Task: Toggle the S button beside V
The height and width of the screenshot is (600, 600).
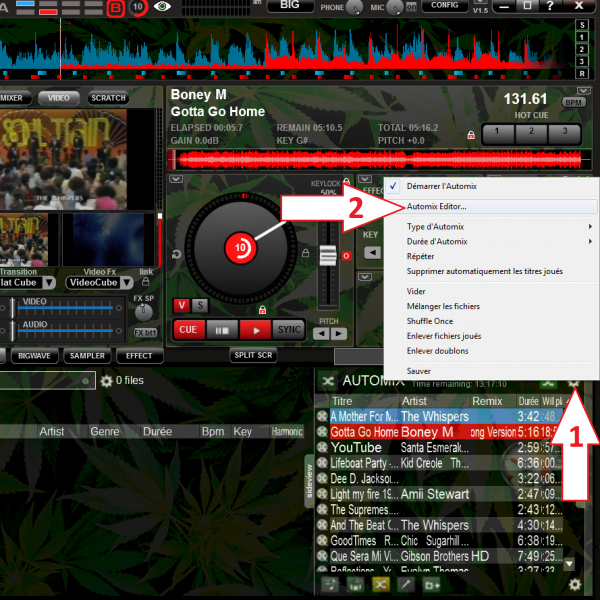Action: [199, 305]
